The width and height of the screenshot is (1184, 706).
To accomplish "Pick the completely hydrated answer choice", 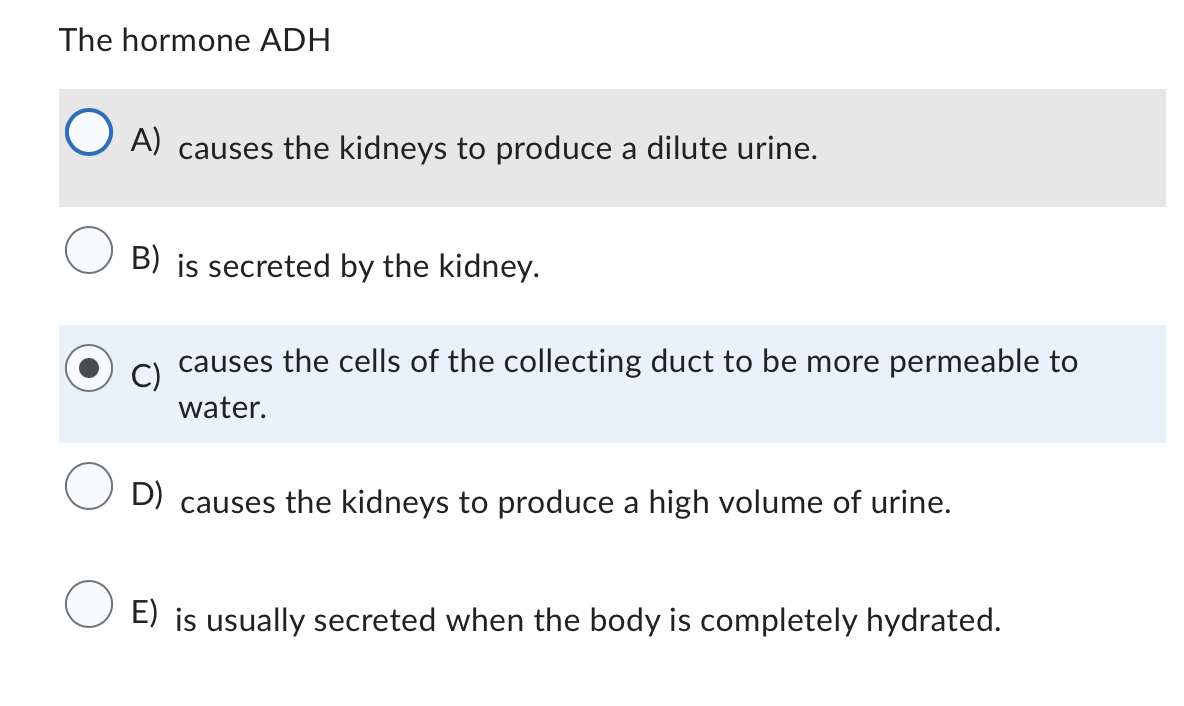I will (x=588, y=621).
